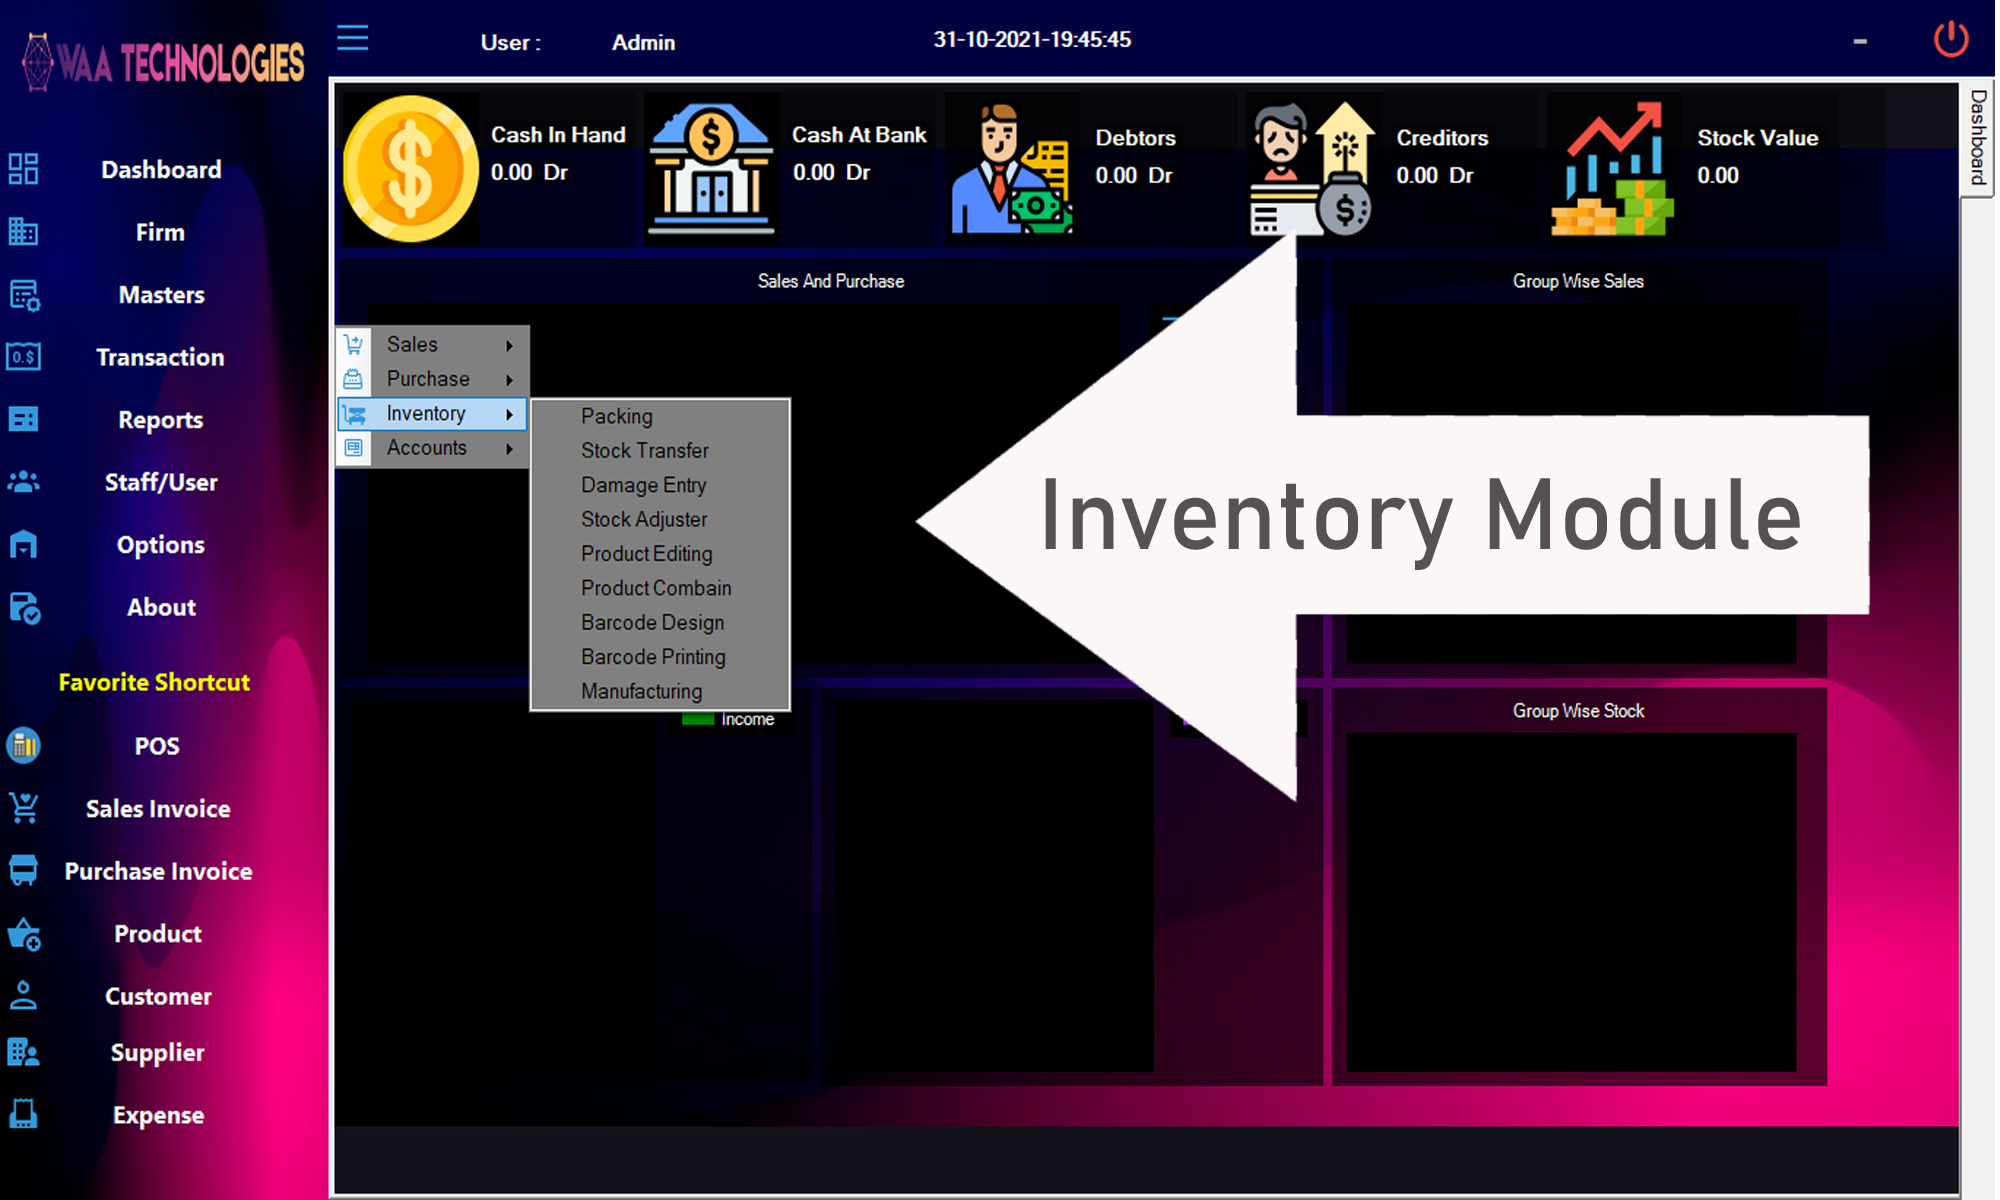The width and height of the screenshot is (2000, 1200).
Task: Click the Sales Invoice cart icon
Action: [x=24, y=808]
